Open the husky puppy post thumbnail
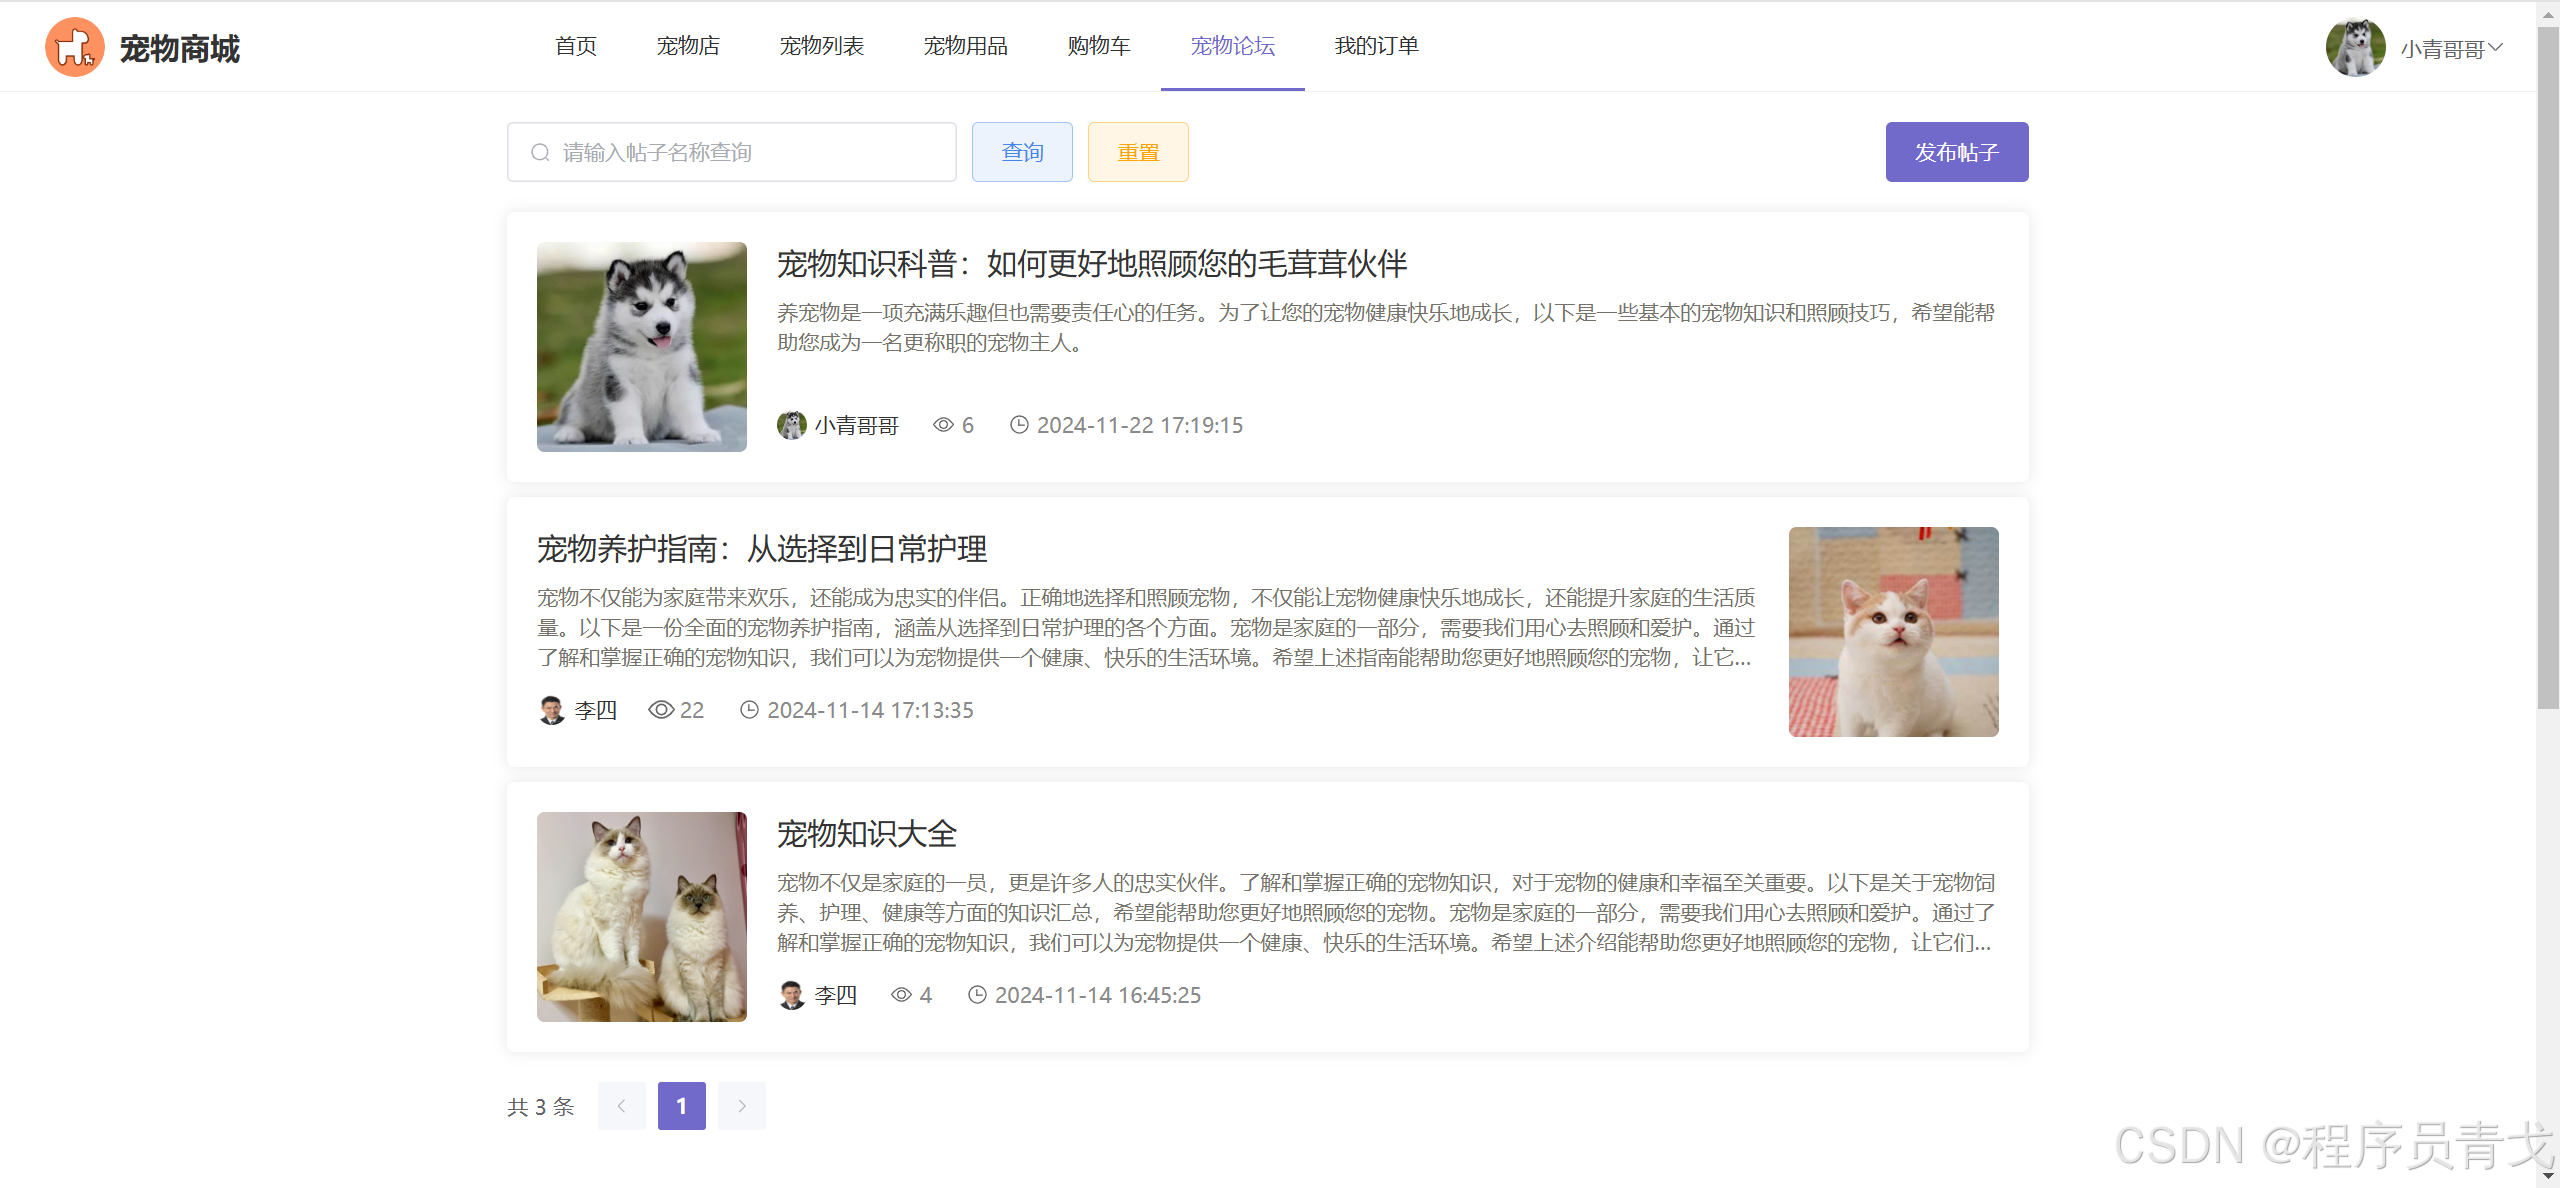Screen dimensions: 2560x1188 [x=641, y=347]
